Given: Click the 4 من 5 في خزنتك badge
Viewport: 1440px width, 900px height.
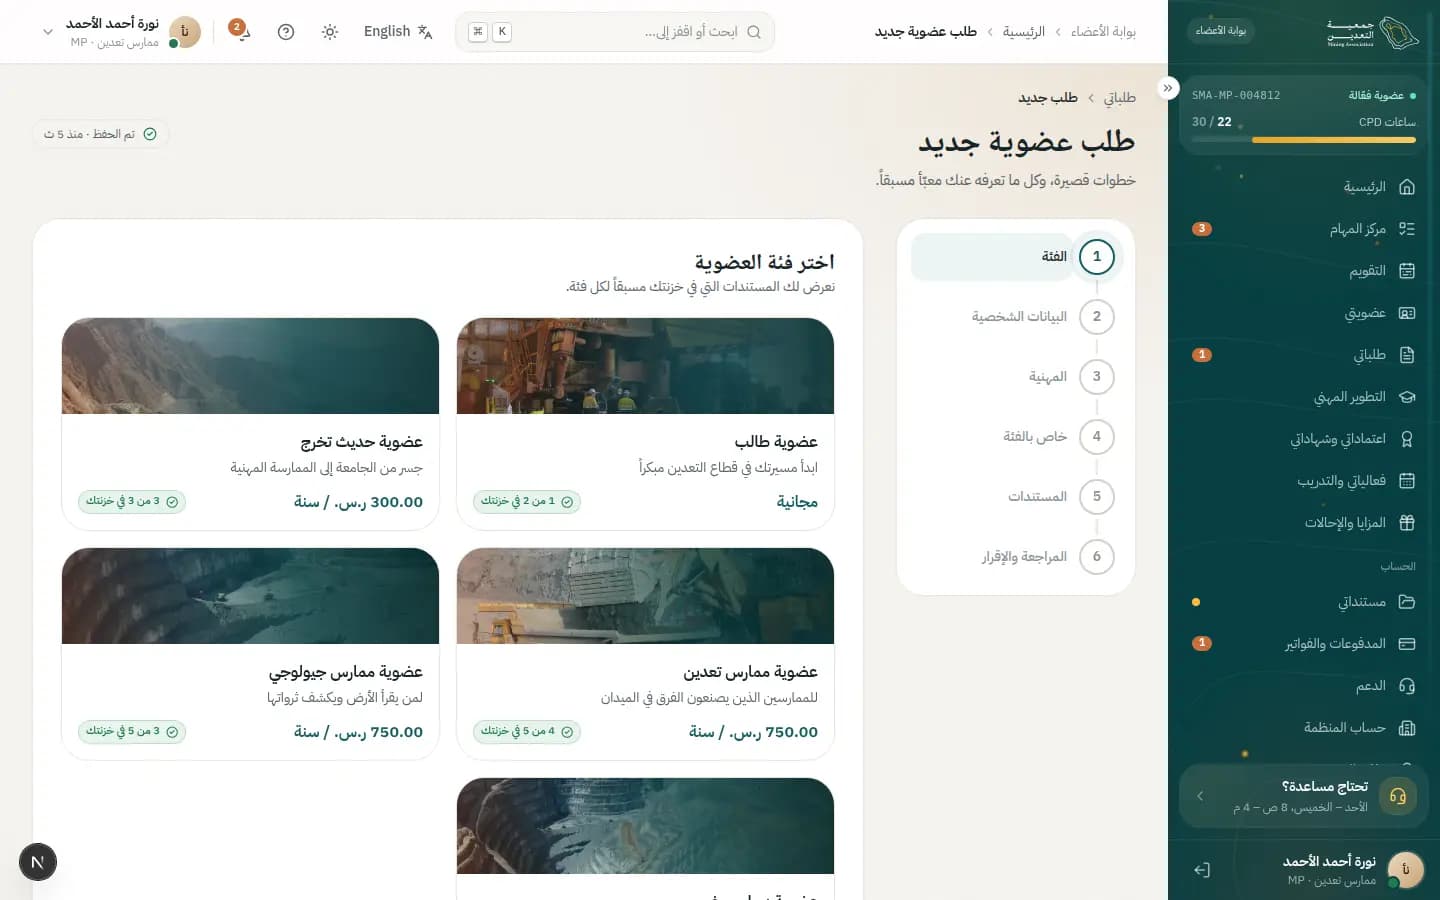Looking at the screenshot, I should (527, 731).
